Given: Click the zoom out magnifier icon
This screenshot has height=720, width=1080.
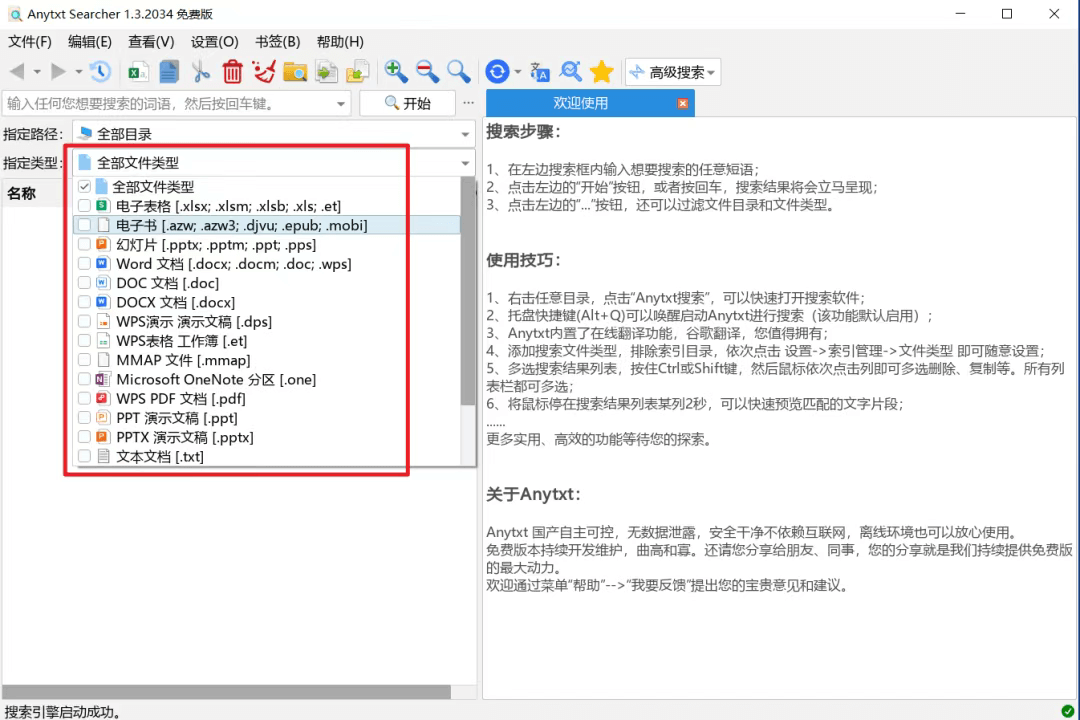Looking at the screenshot, I should point(427,72).
